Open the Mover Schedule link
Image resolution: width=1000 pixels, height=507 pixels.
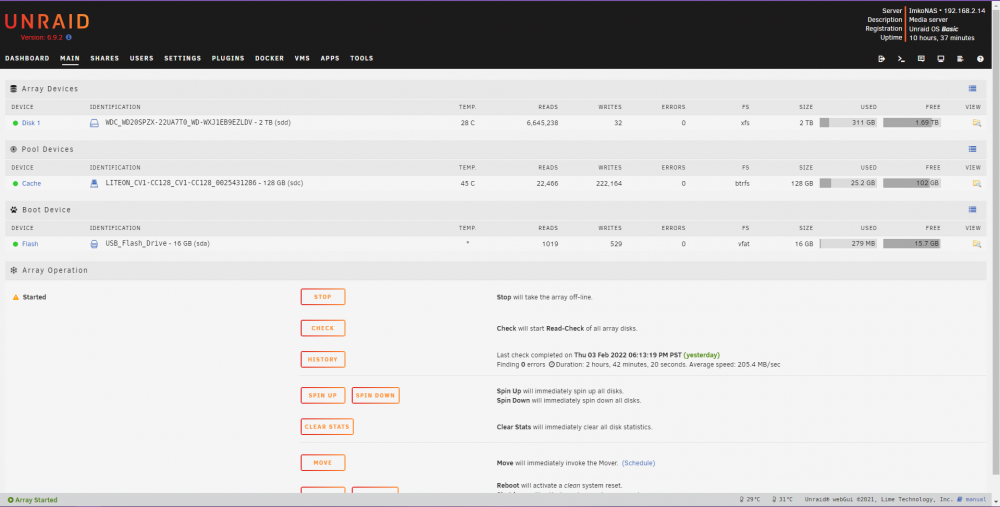point(638,463)
